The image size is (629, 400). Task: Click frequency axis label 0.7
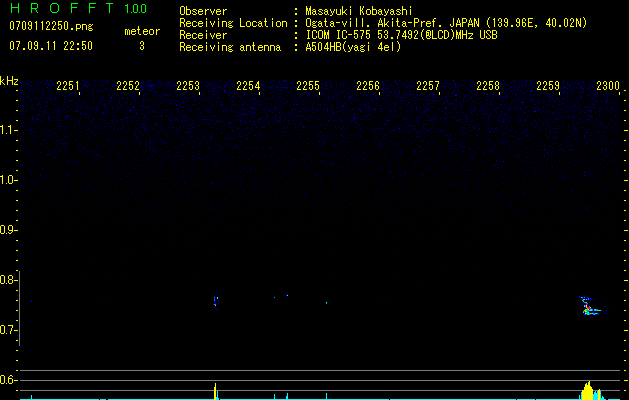click(x=9, y=330)
